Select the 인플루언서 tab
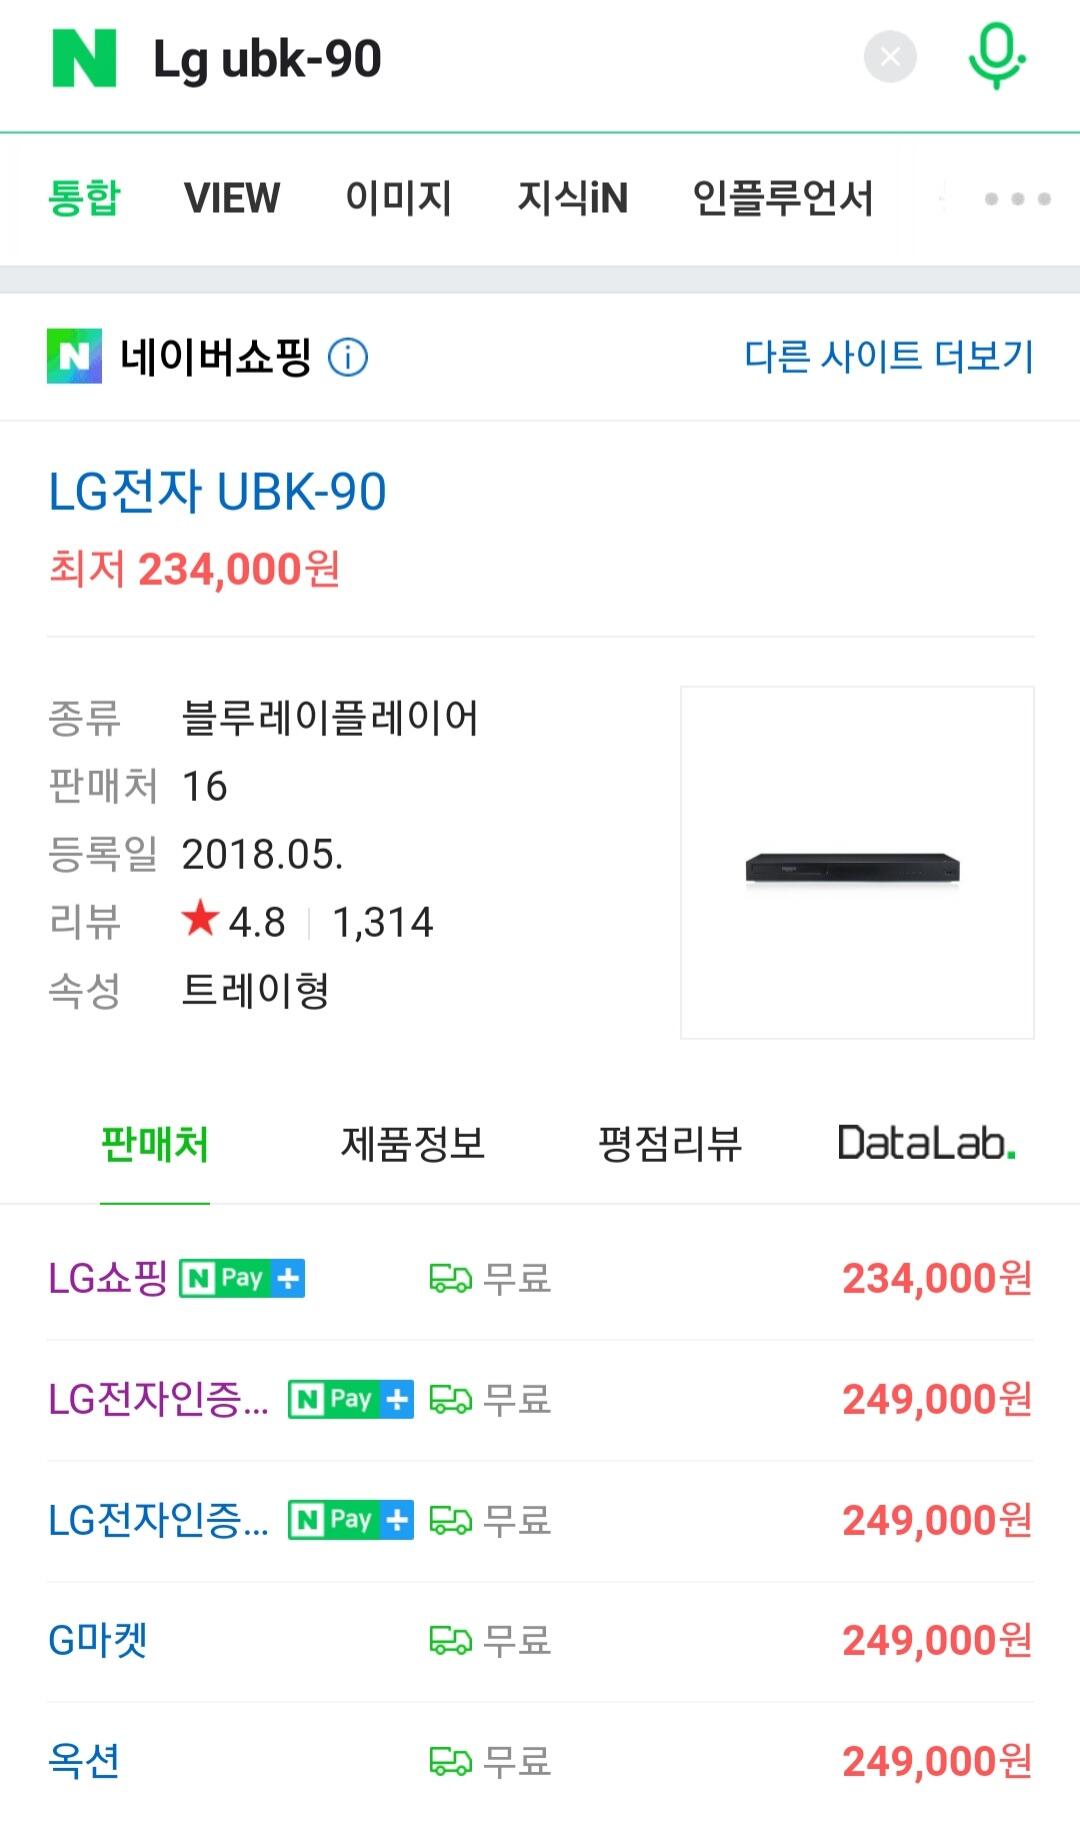 [783, 198]
